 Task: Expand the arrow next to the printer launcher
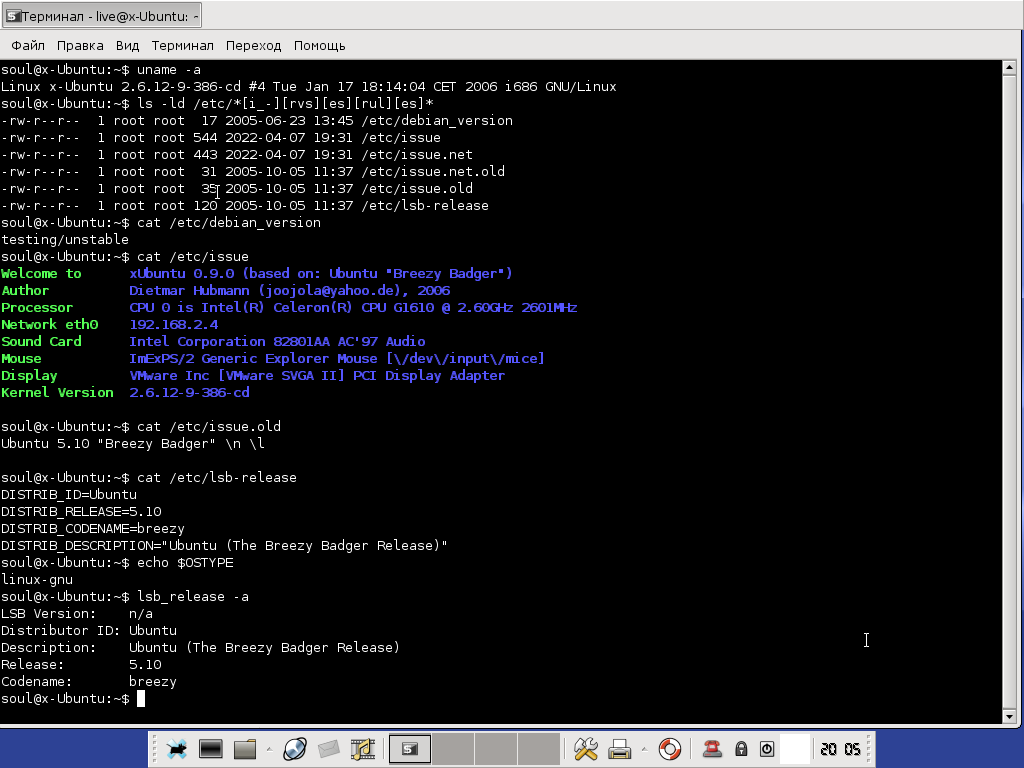click(644, 748)
